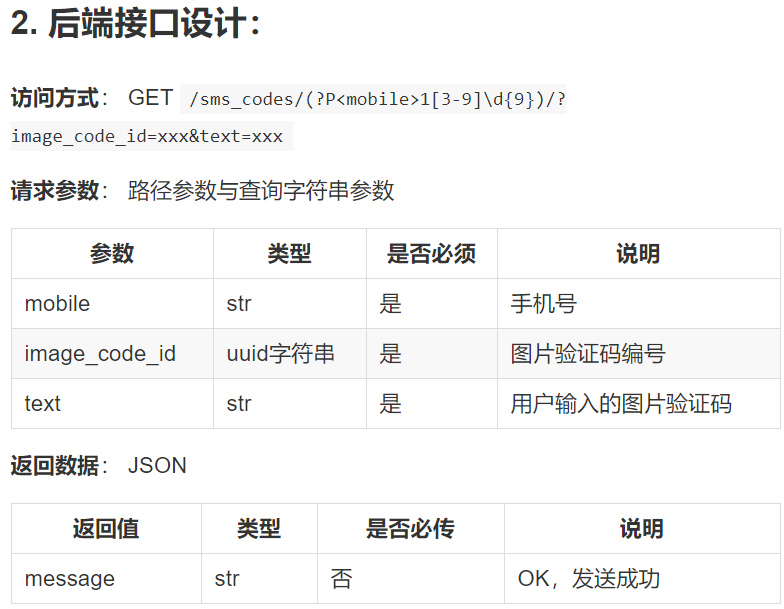Screen dimensions: 784x609
Task: Click the 'JSON' return format text
Action: click(157, 466)
